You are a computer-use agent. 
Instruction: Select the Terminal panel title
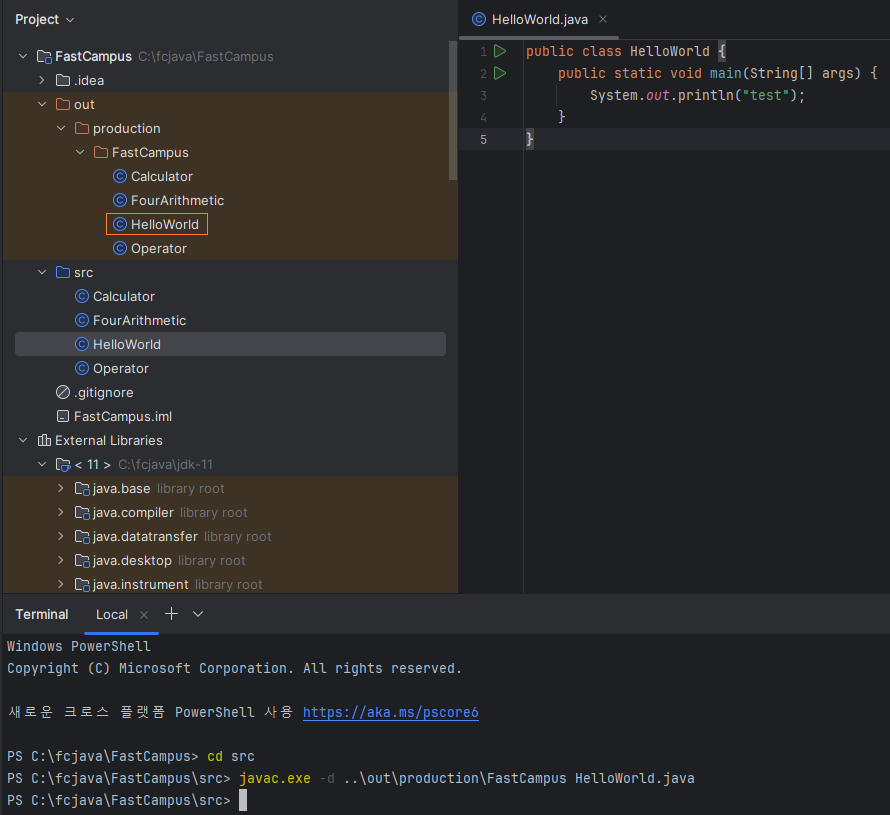point(42,614)
